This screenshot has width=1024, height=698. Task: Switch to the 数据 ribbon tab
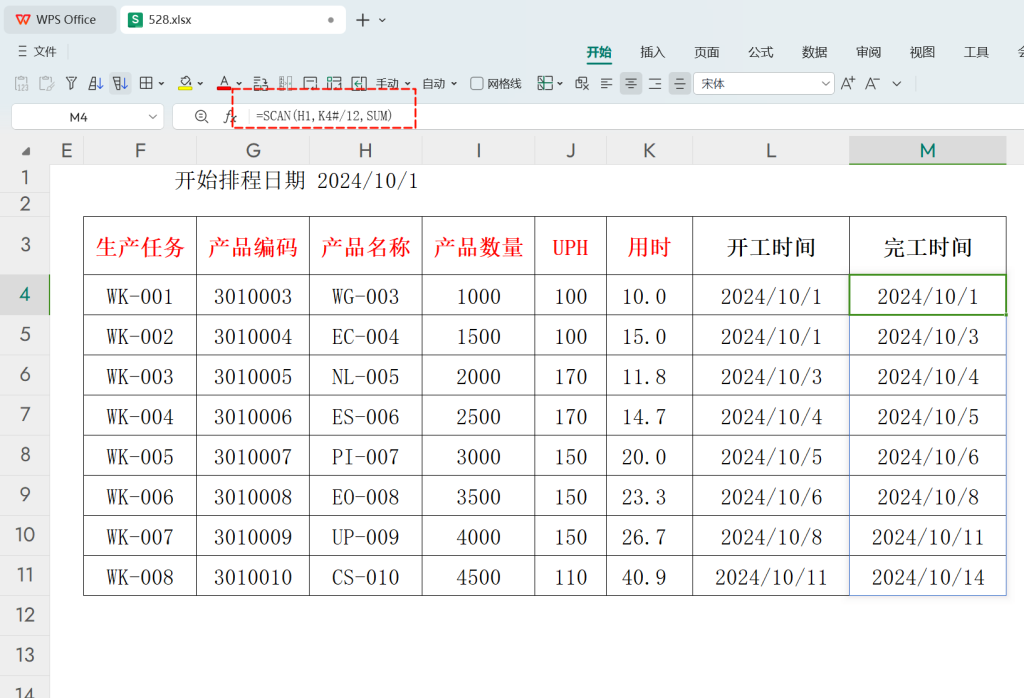pos(814,52)
